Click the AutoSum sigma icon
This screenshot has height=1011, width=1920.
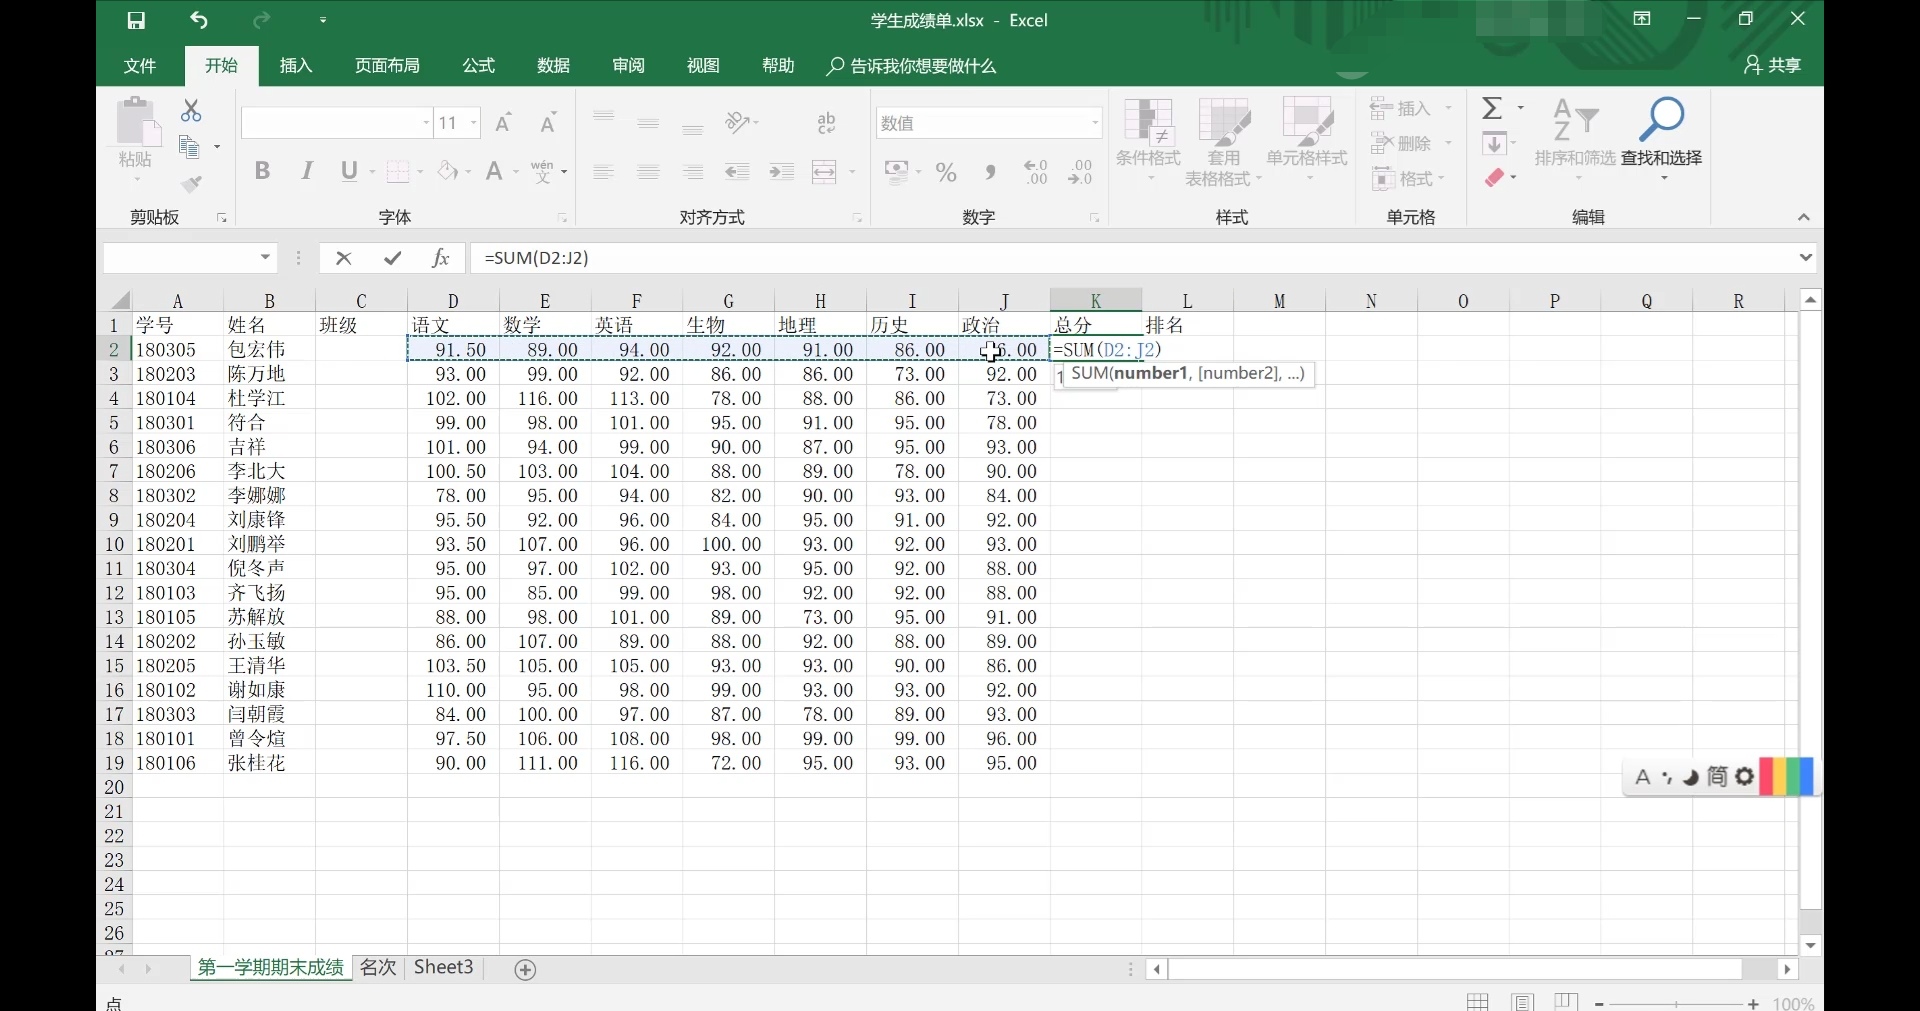click(1492, 108)
